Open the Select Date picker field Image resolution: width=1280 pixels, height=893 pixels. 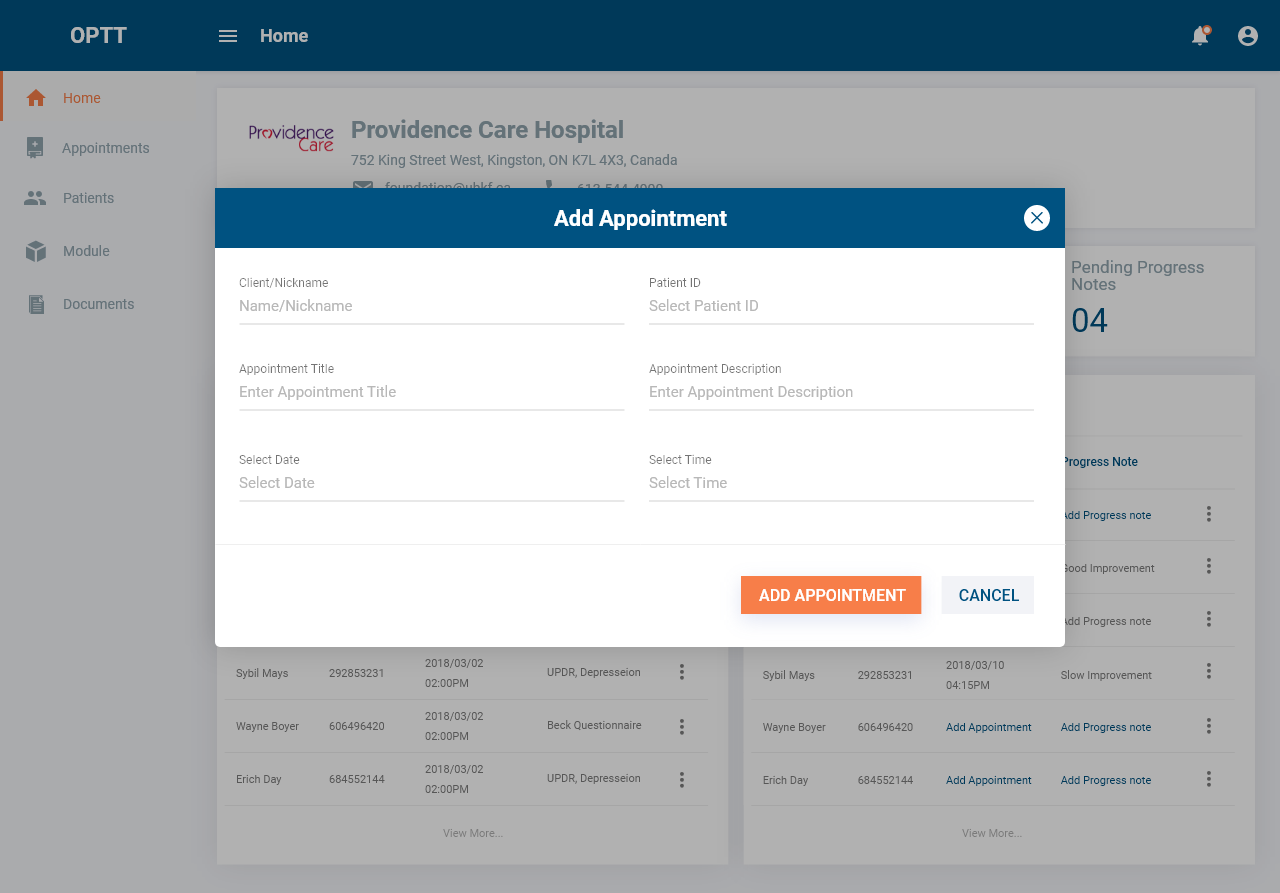431,483
